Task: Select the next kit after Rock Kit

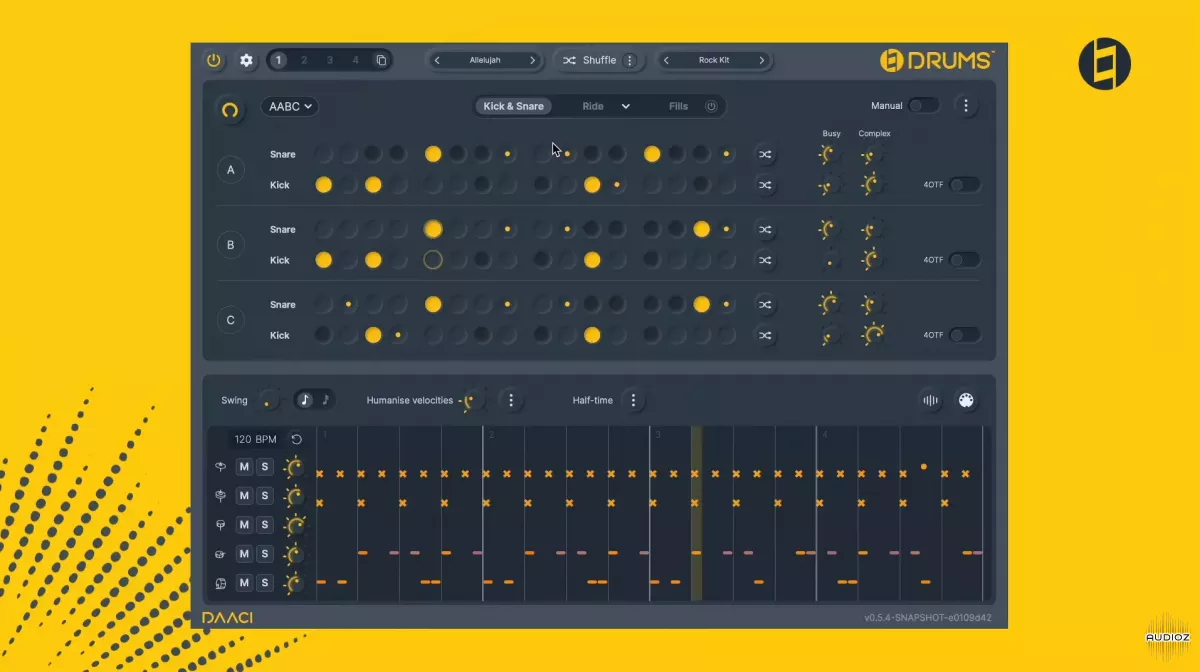Action: pos(762,60)
